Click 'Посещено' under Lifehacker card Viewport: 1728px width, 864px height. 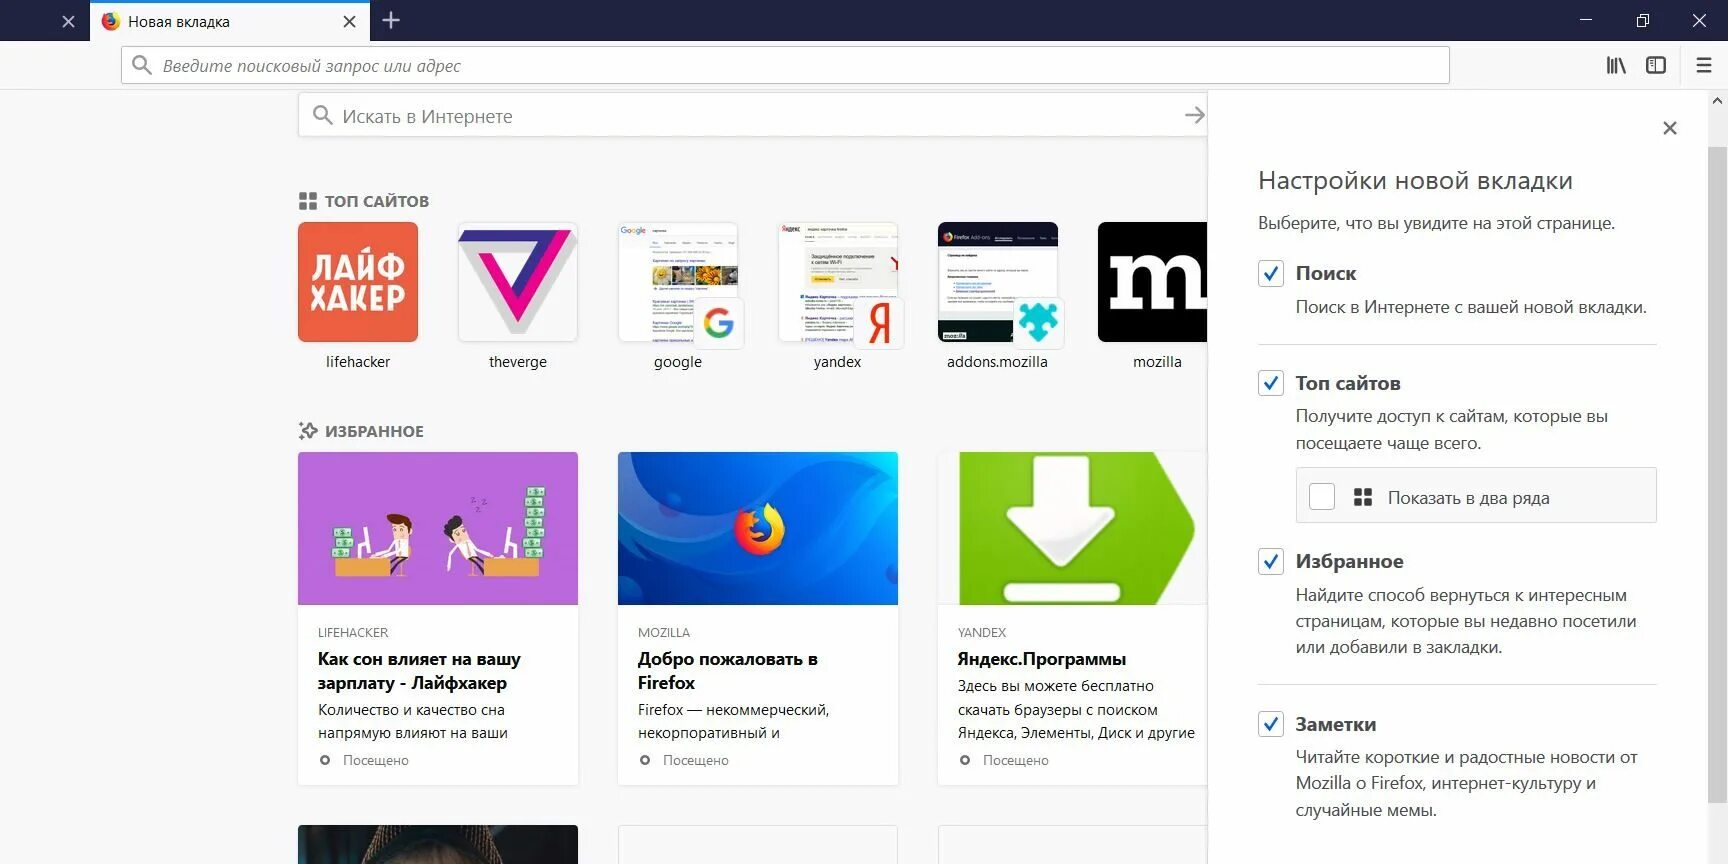pos(376,760)
